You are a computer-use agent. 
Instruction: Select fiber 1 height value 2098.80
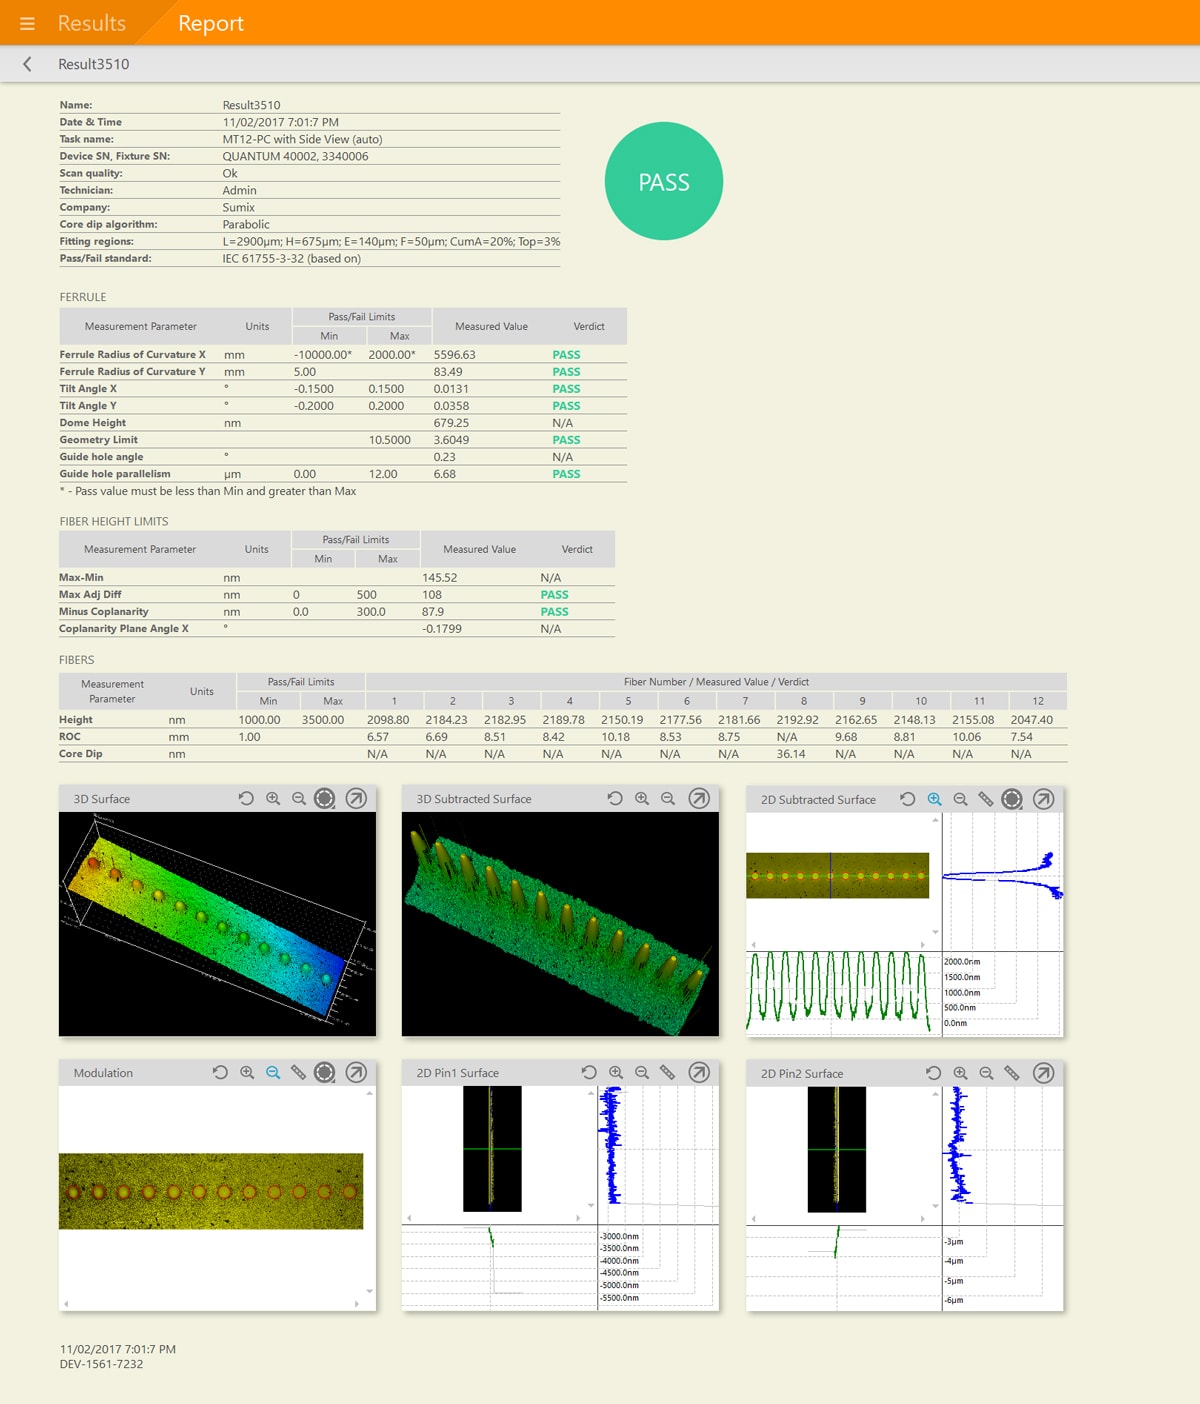tap(388, 720)
